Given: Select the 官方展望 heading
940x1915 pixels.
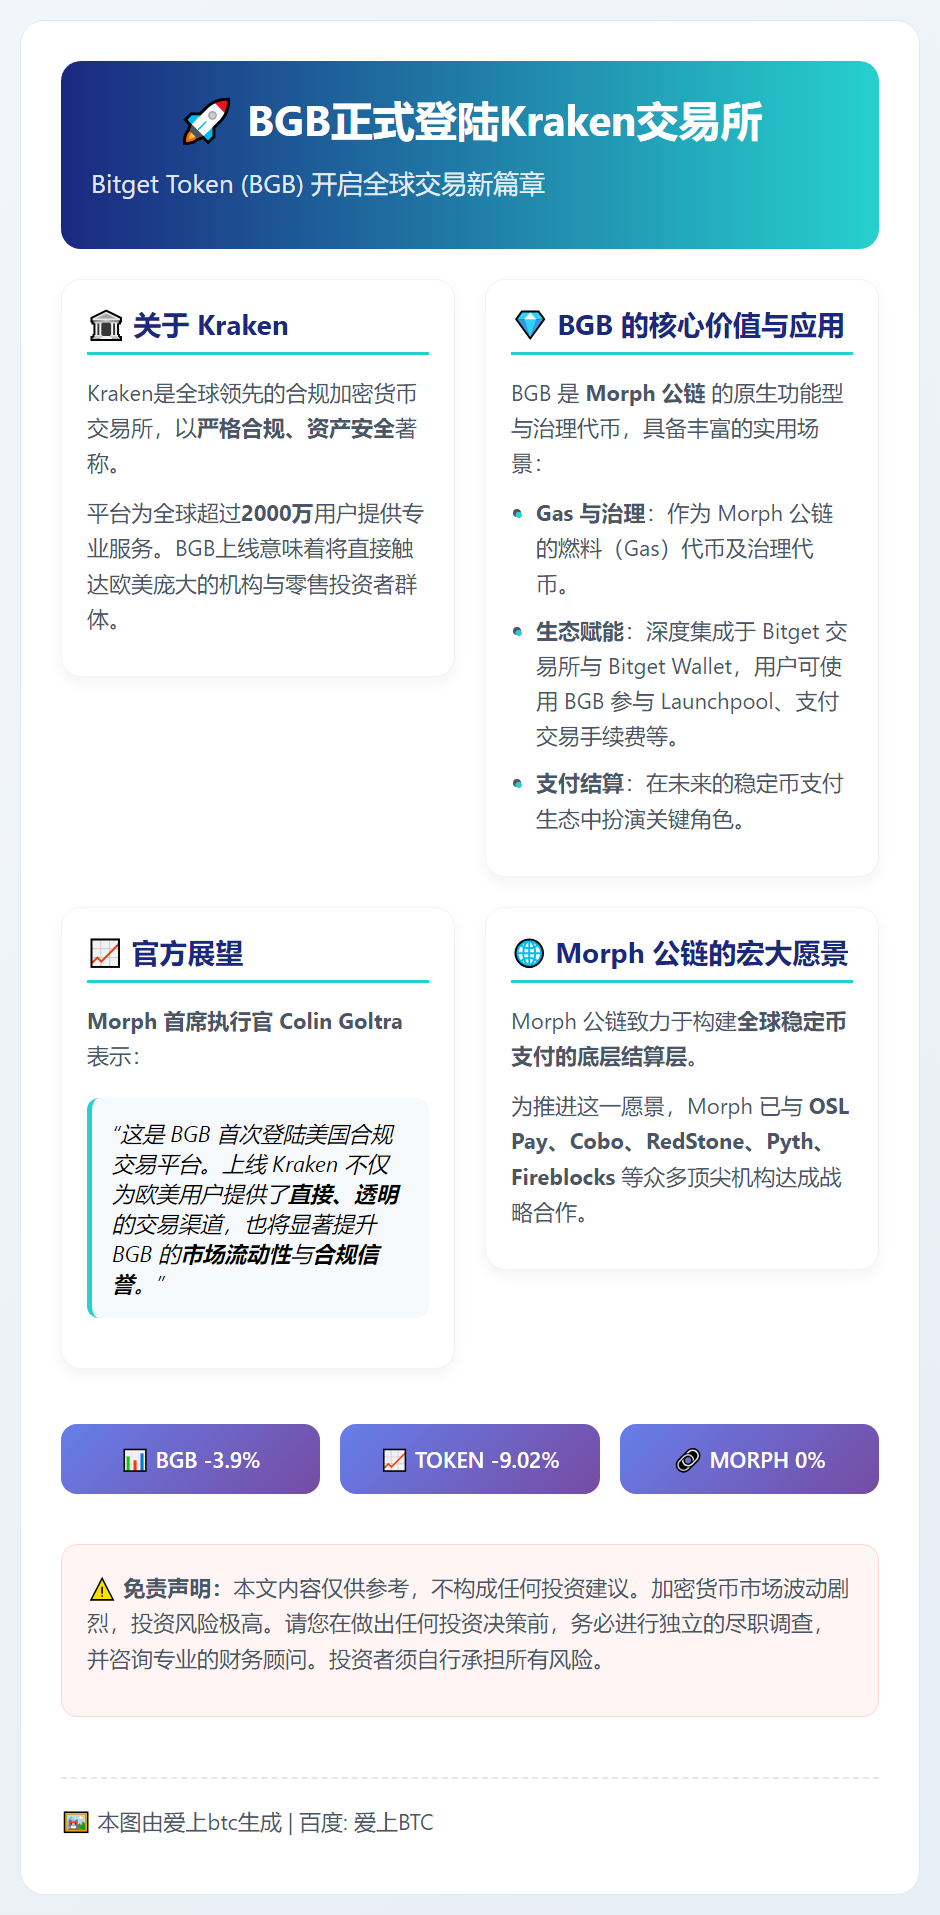Looking at the screenshot, I should pos(187,954).
